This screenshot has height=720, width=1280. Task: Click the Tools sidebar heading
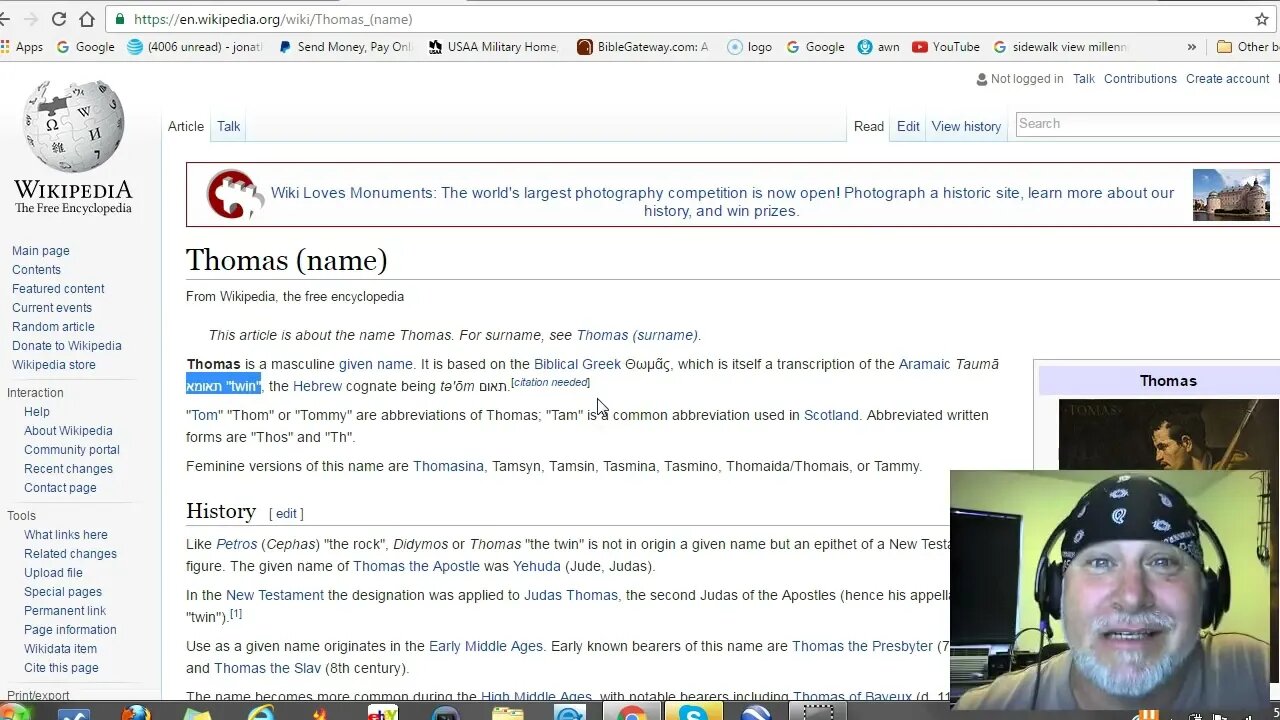coord(21,516)
